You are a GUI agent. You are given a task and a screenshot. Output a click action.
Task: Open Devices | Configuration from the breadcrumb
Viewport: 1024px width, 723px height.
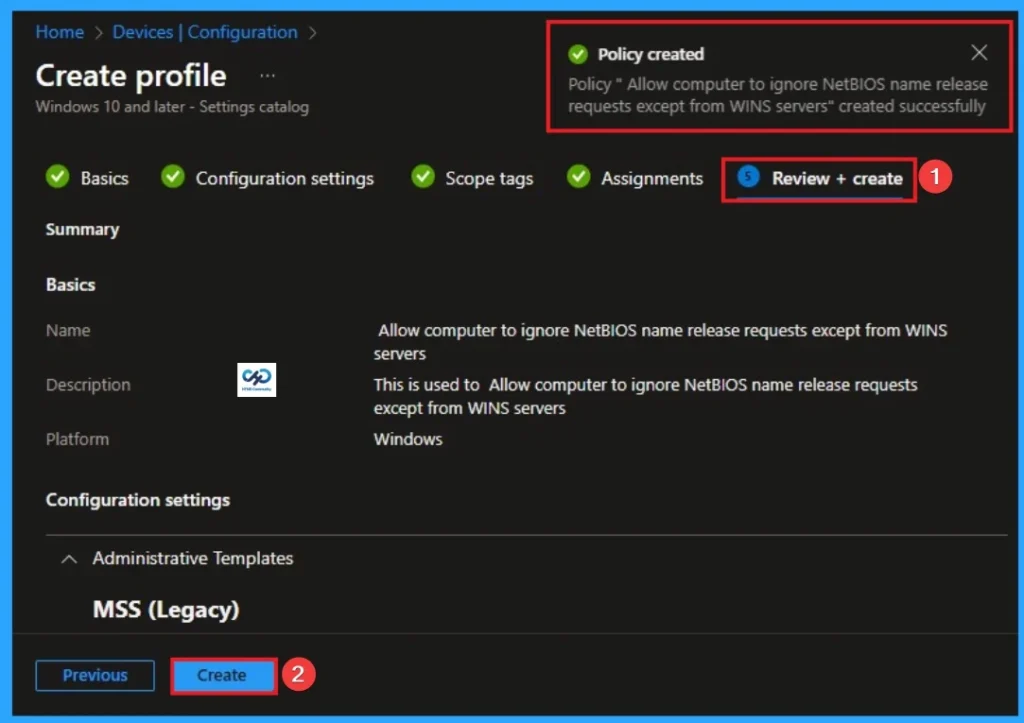(x=203, y=32)
